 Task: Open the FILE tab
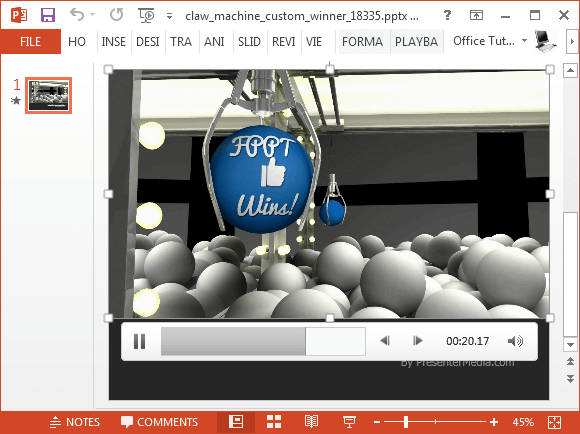(x=30, y=41)
